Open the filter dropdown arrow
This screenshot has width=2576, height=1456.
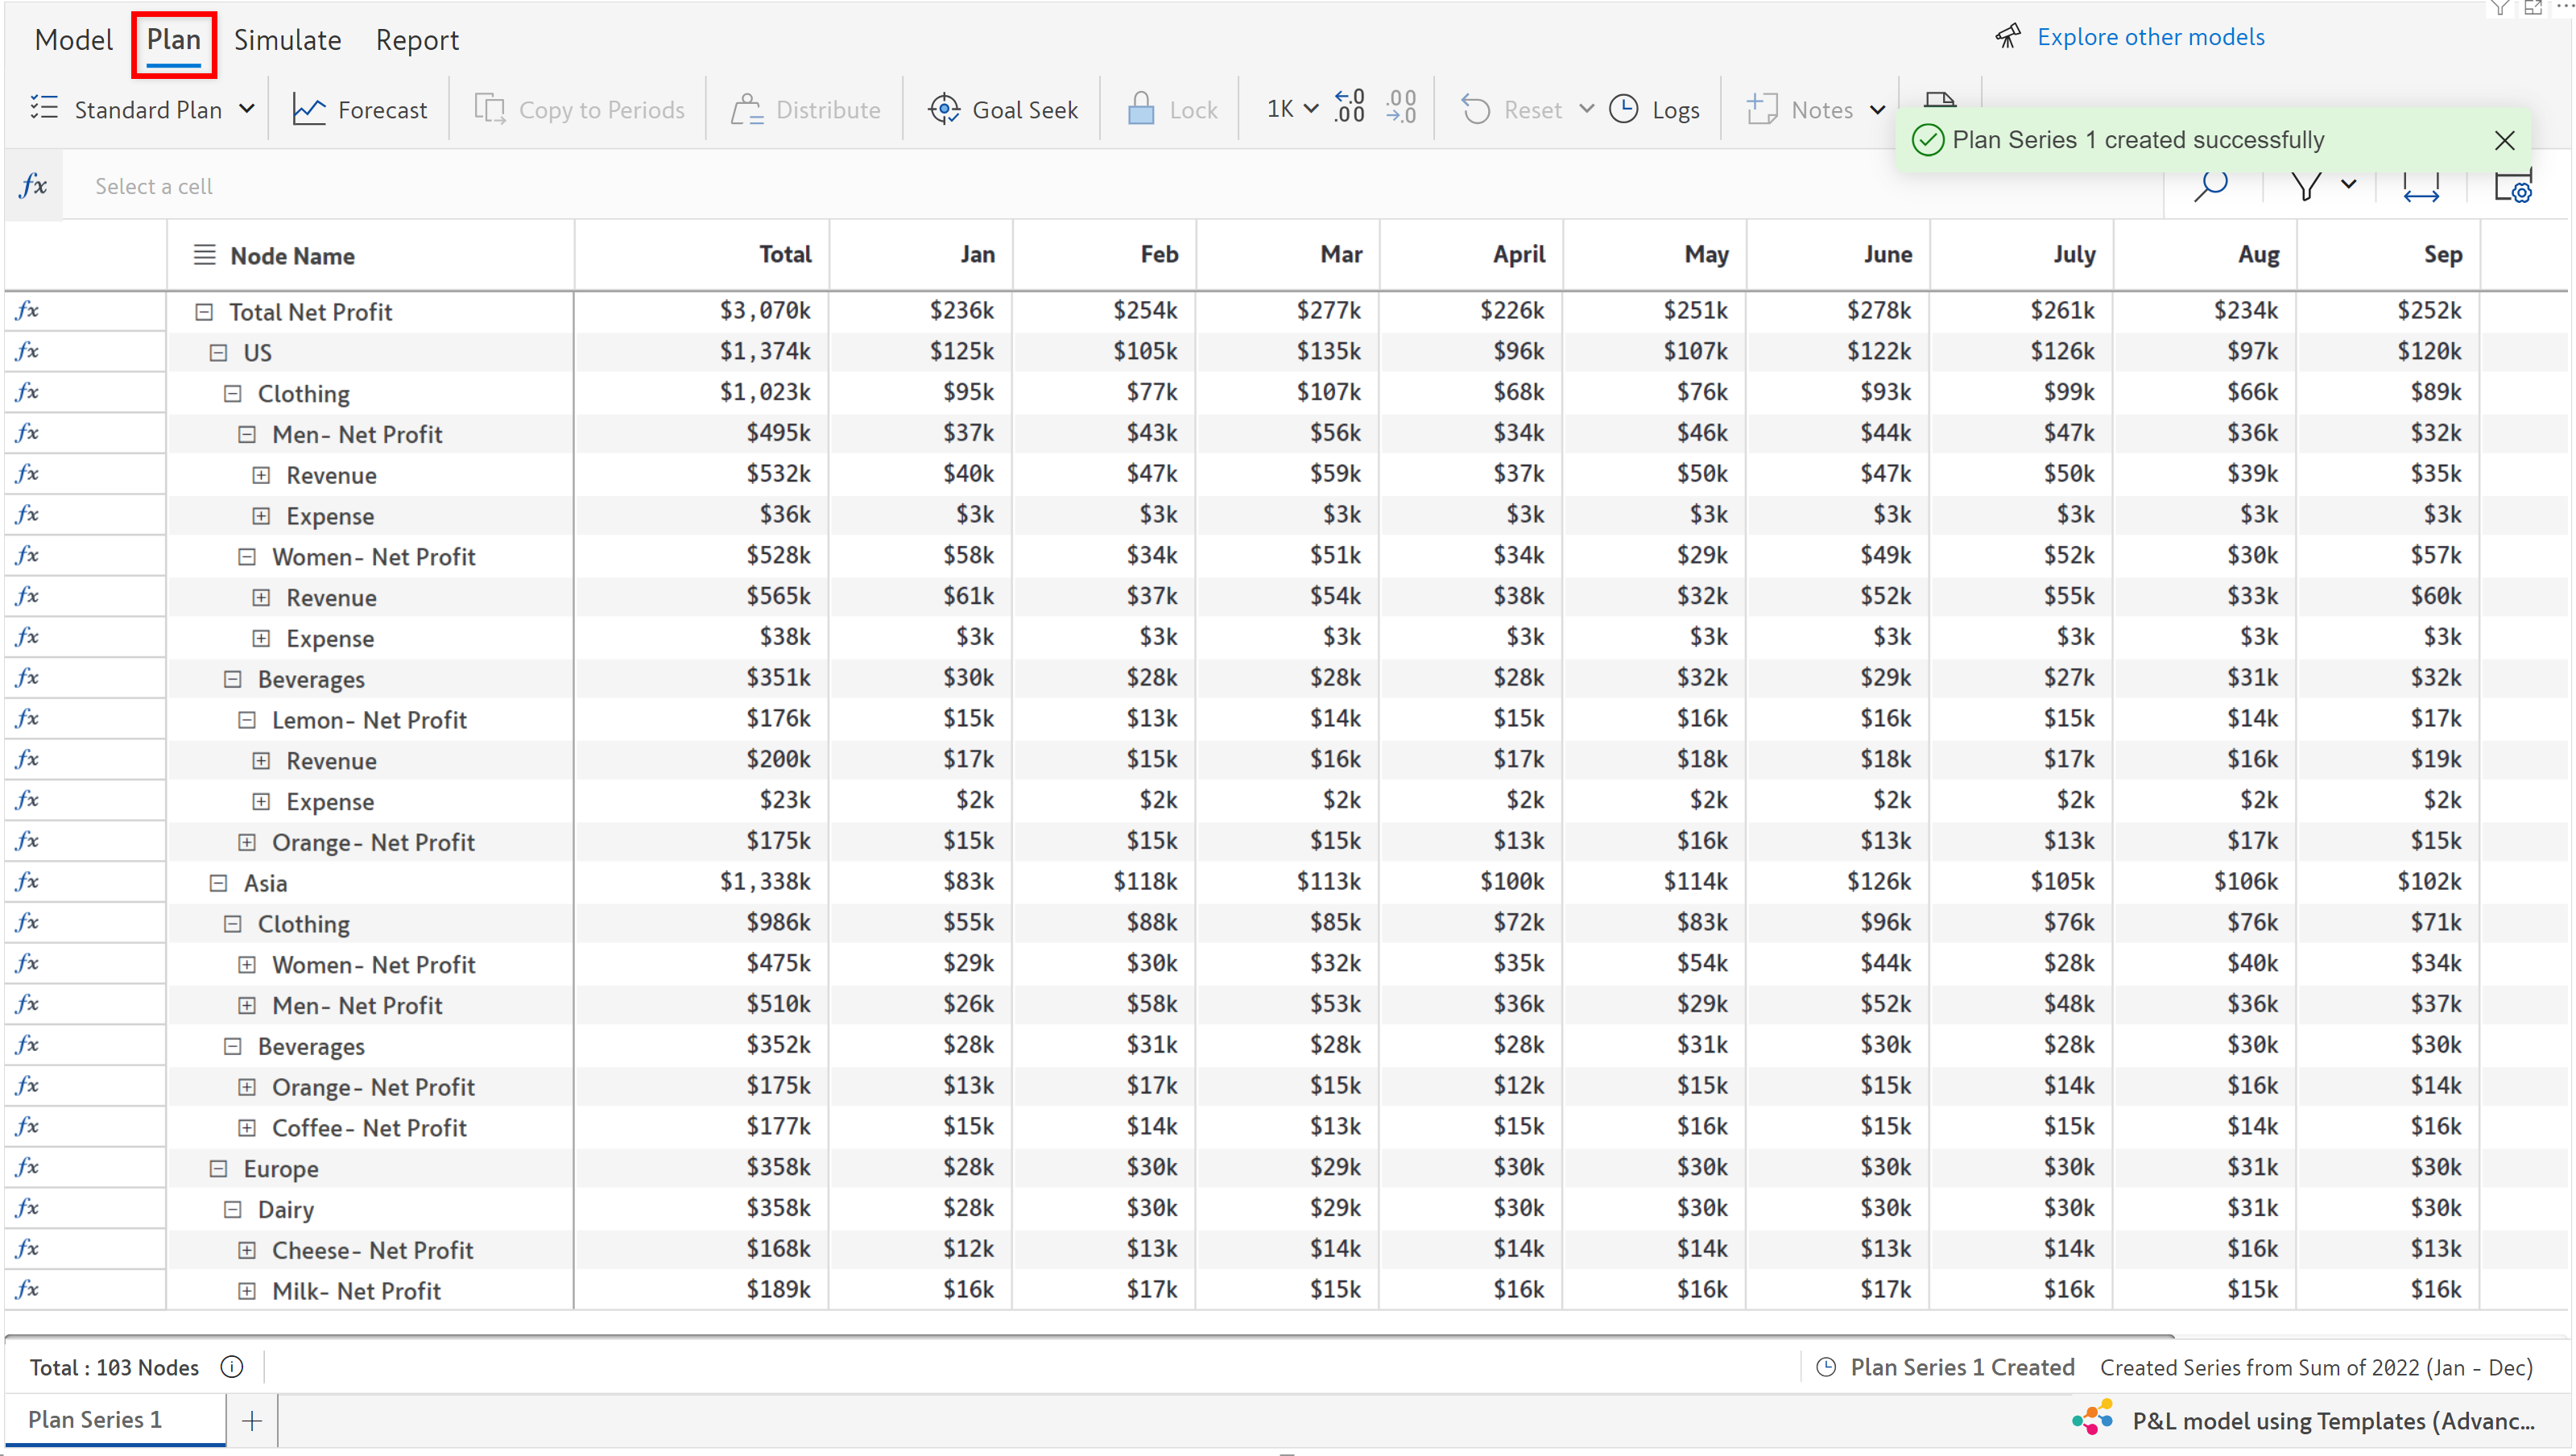pyautogui.click(x=2349, y=184)
